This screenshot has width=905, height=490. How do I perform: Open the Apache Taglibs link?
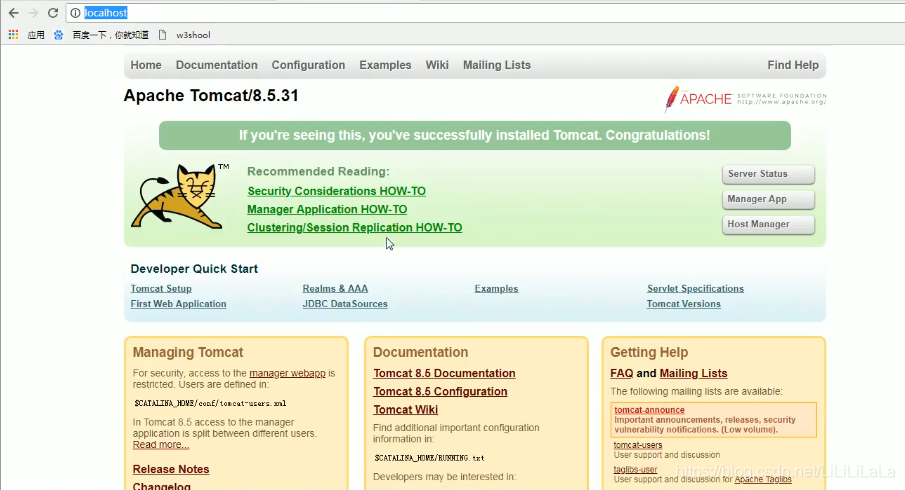pyautogui.click(x=763, y=479)
